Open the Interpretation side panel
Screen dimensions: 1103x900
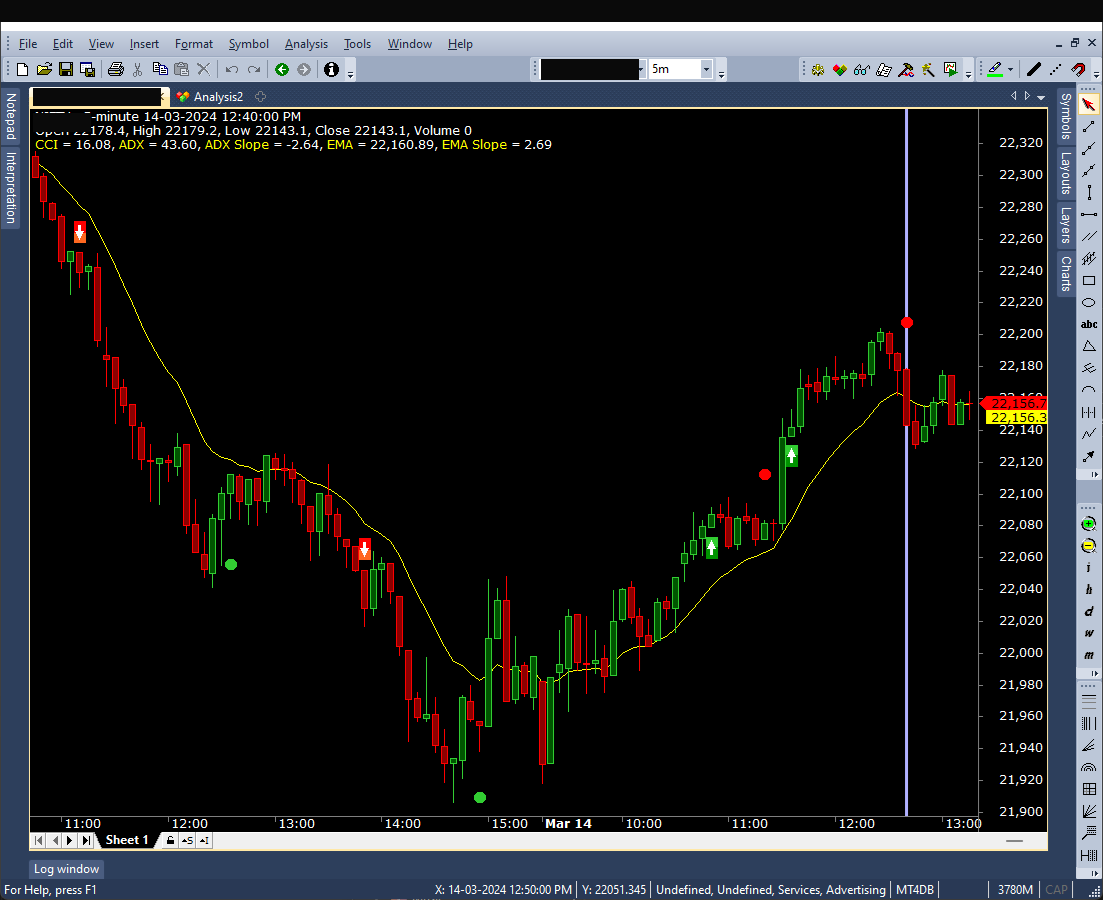(x=11, y=187)
